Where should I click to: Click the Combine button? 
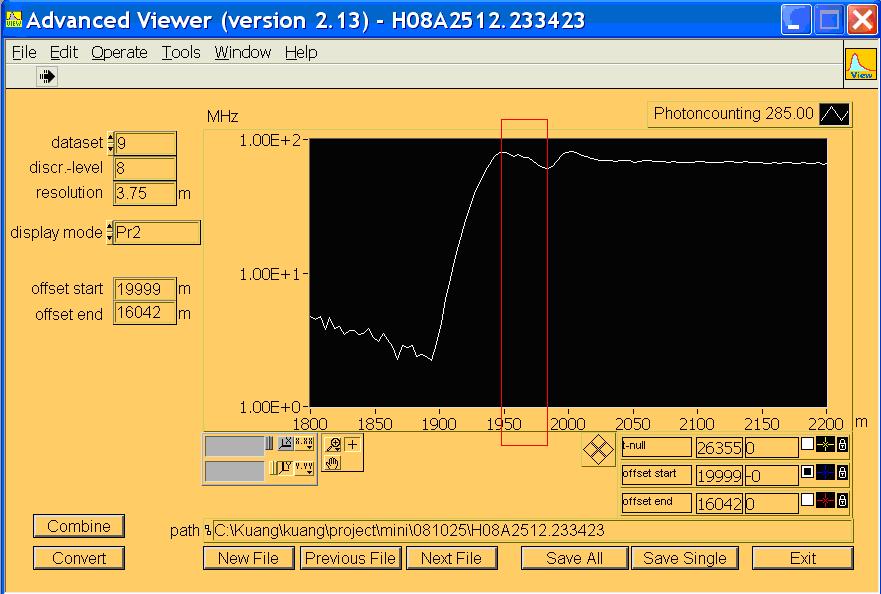[79, 526]
